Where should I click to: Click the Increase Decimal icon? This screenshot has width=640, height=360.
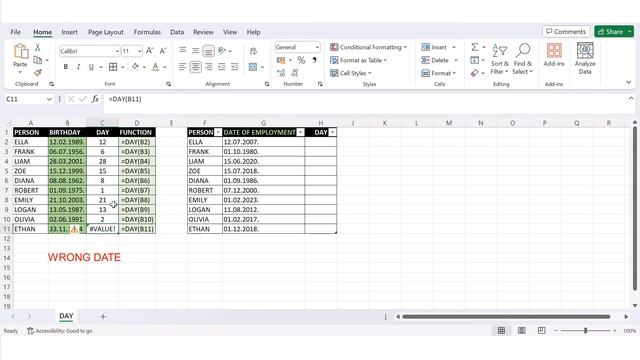(x=281, y=73)
